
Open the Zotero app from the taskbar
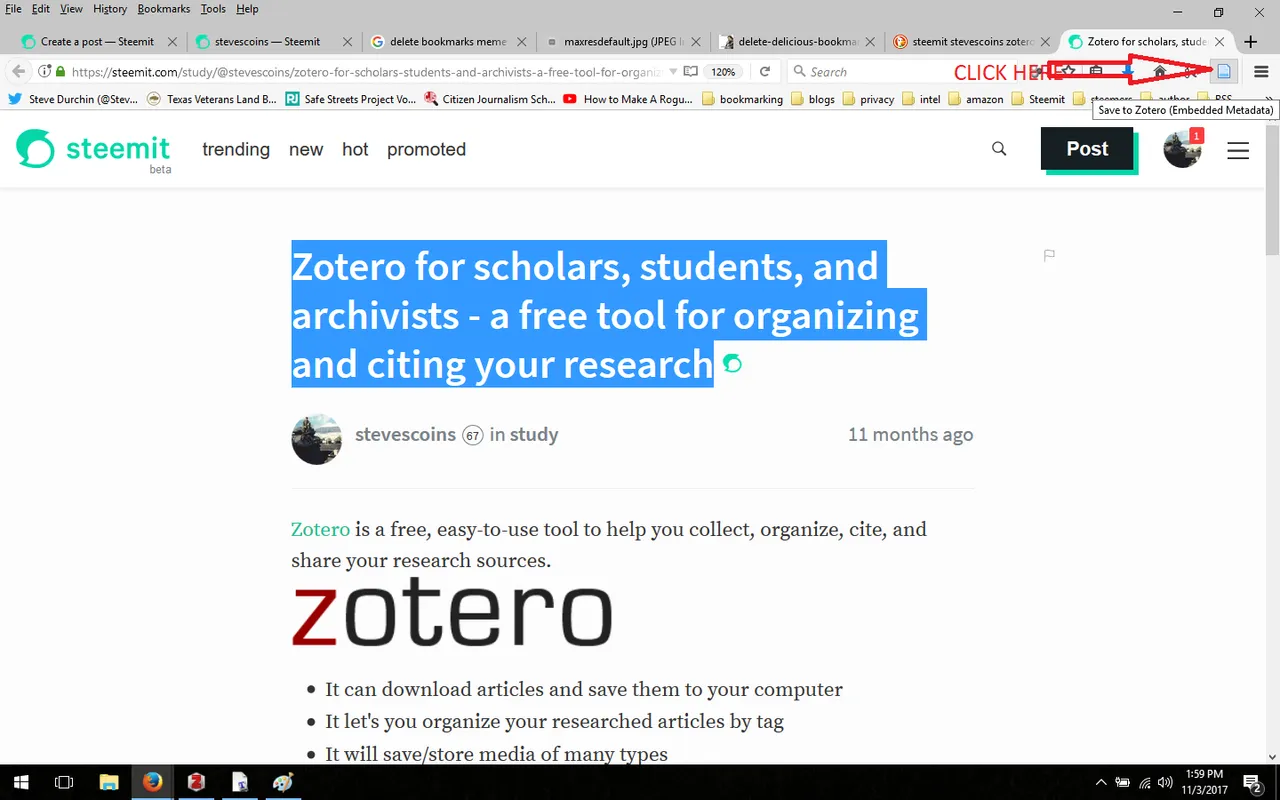pos(196,782)
